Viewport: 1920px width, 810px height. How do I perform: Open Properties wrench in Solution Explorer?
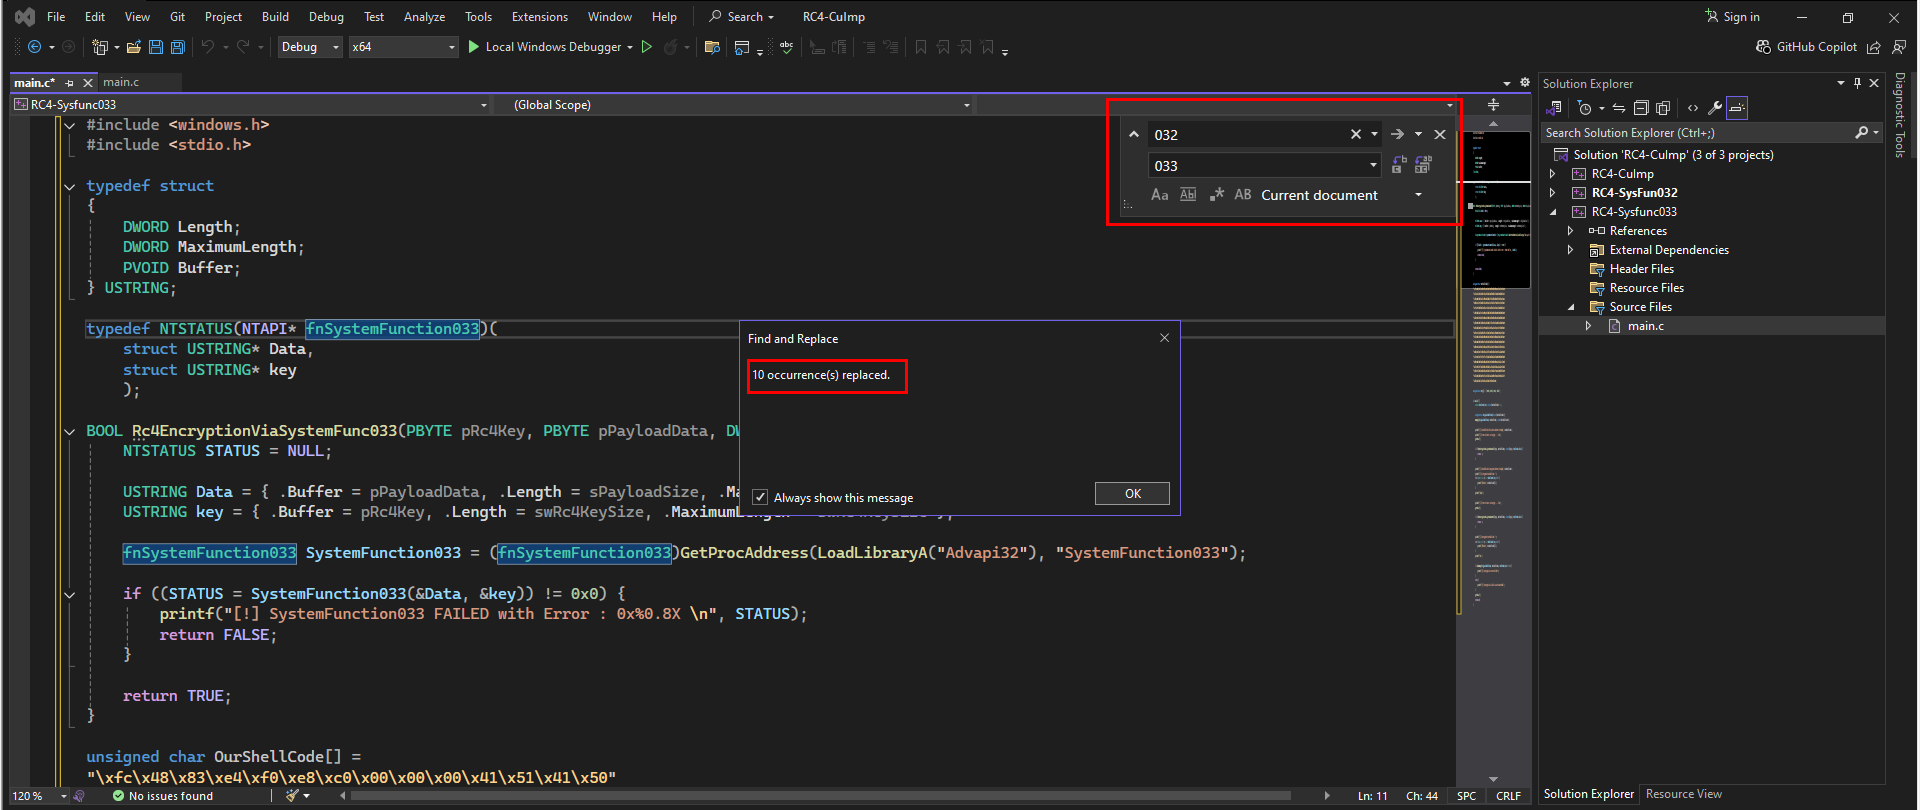coord(1714,108)
